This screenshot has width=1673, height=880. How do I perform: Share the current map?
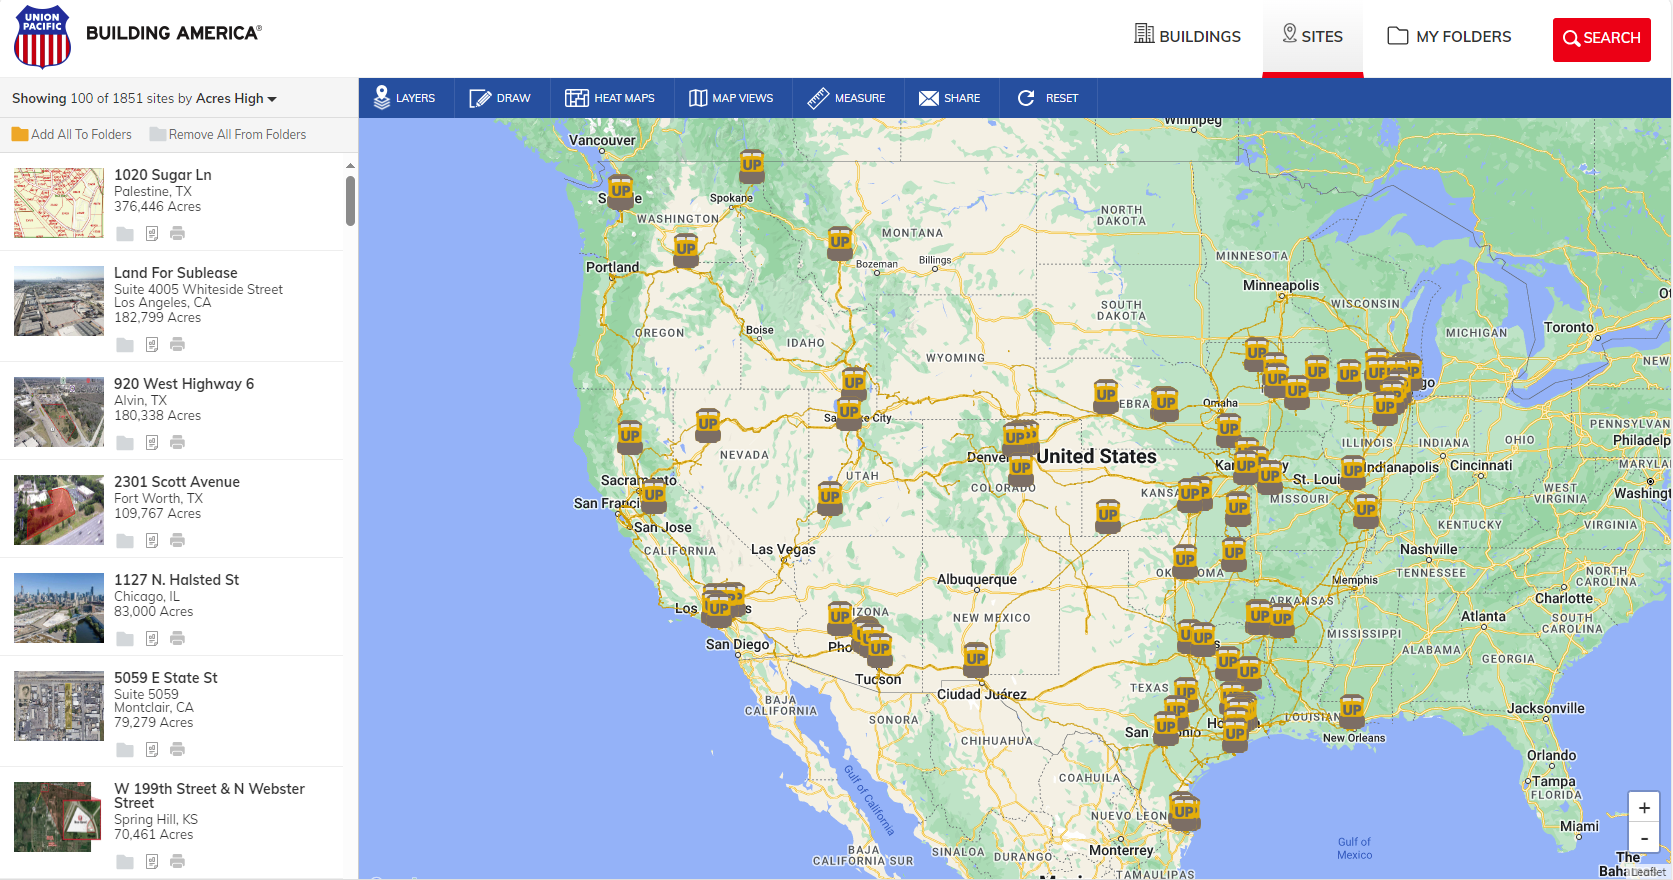[950, 98]
